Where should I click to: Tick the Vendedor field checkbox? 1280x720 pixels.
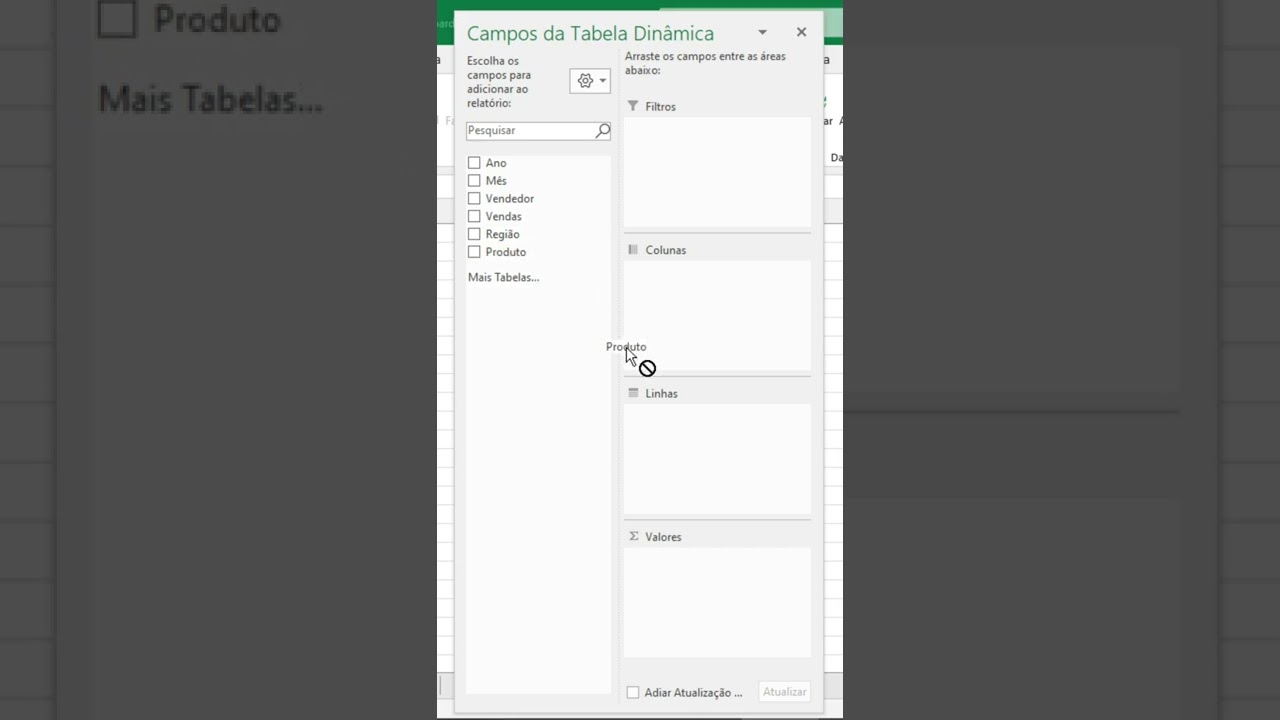tap(474, 199)
